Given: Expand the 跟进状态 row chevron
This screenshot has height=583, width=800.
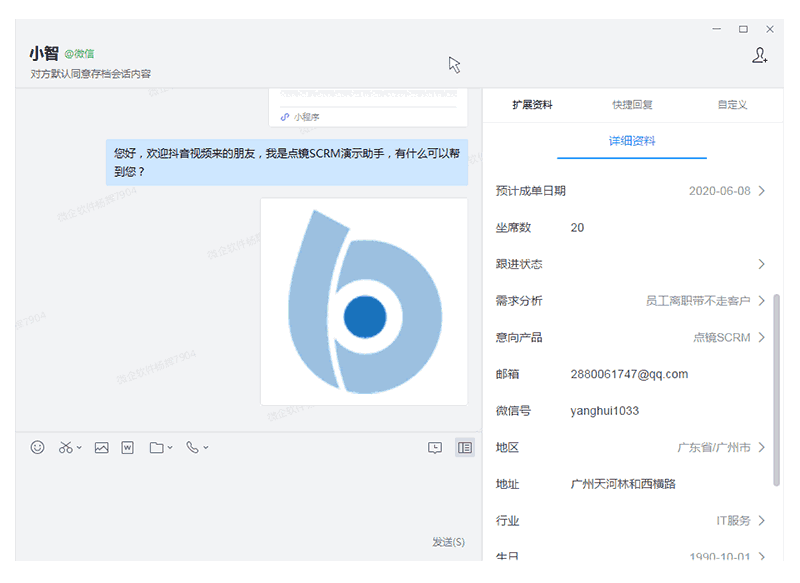Looking at the screenshot, I should (762, 264).
